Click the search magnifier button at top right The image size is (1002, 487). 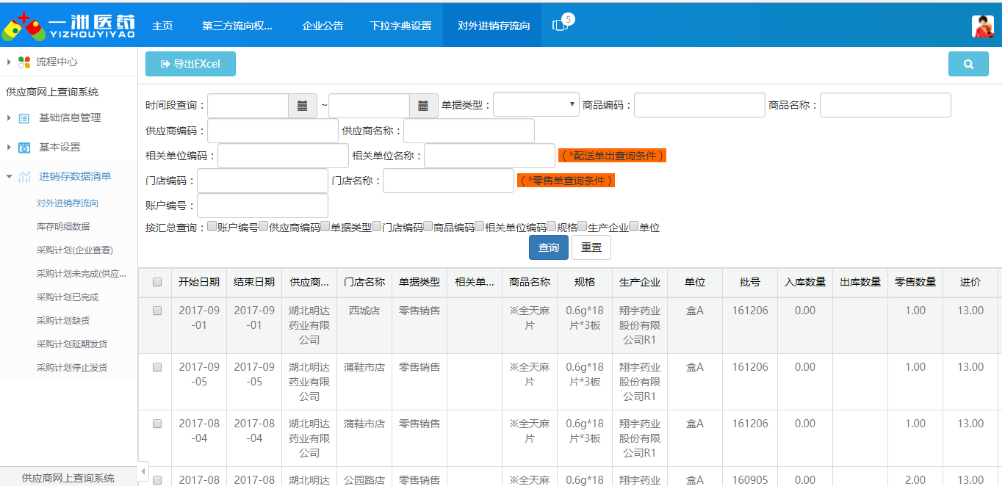point(968,64)
